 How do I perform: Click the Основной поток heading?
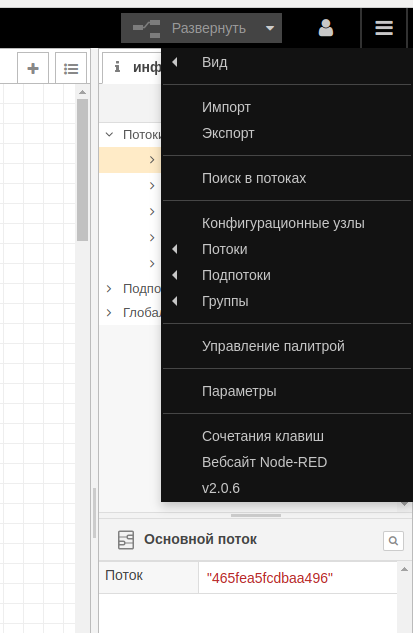click(200, 540)
